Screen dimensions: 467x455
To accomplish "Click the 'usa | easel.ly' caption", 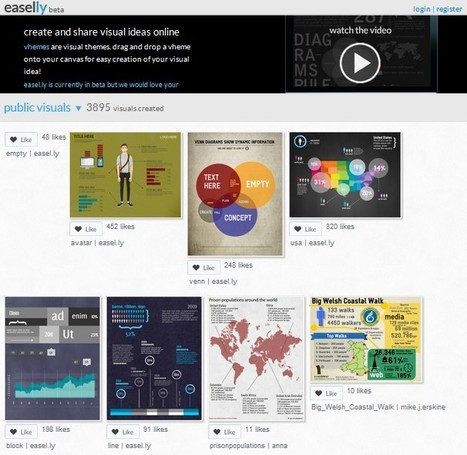I will 312,243.
